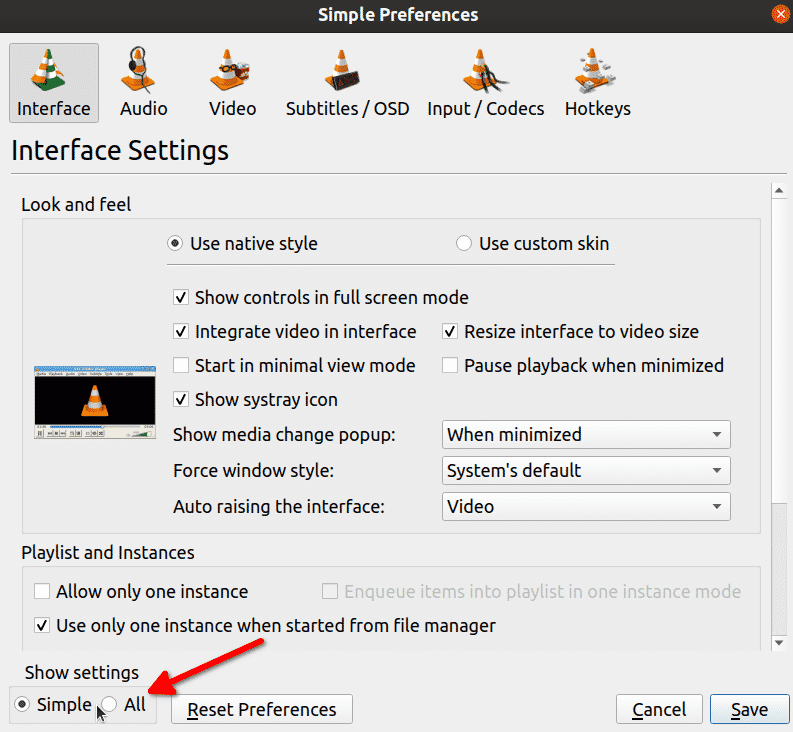Open the Audio headphones cone icon
This screenshot has height=732, width=793.
(x=143, y=83)
